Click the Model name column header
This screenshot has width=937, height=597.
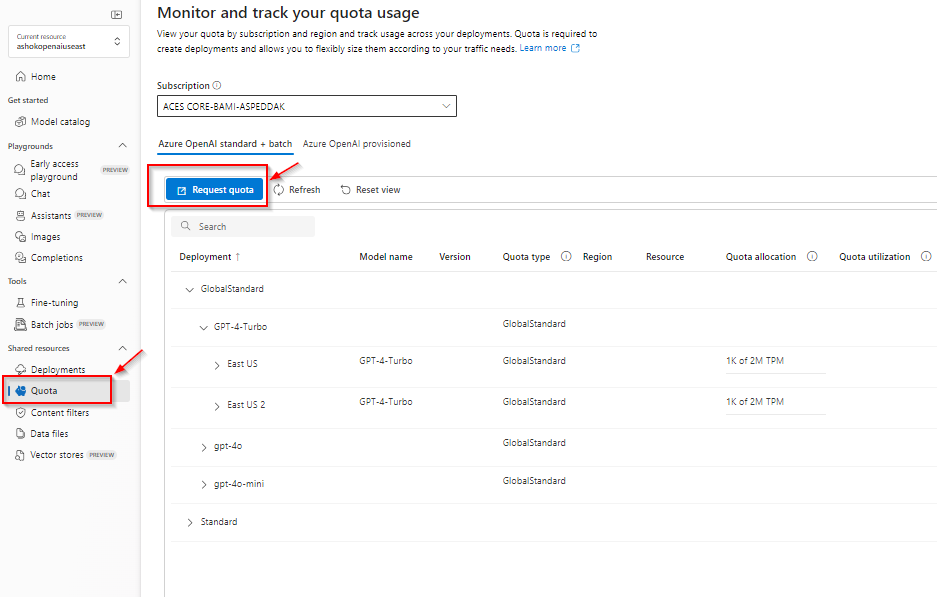pos(386,256)
